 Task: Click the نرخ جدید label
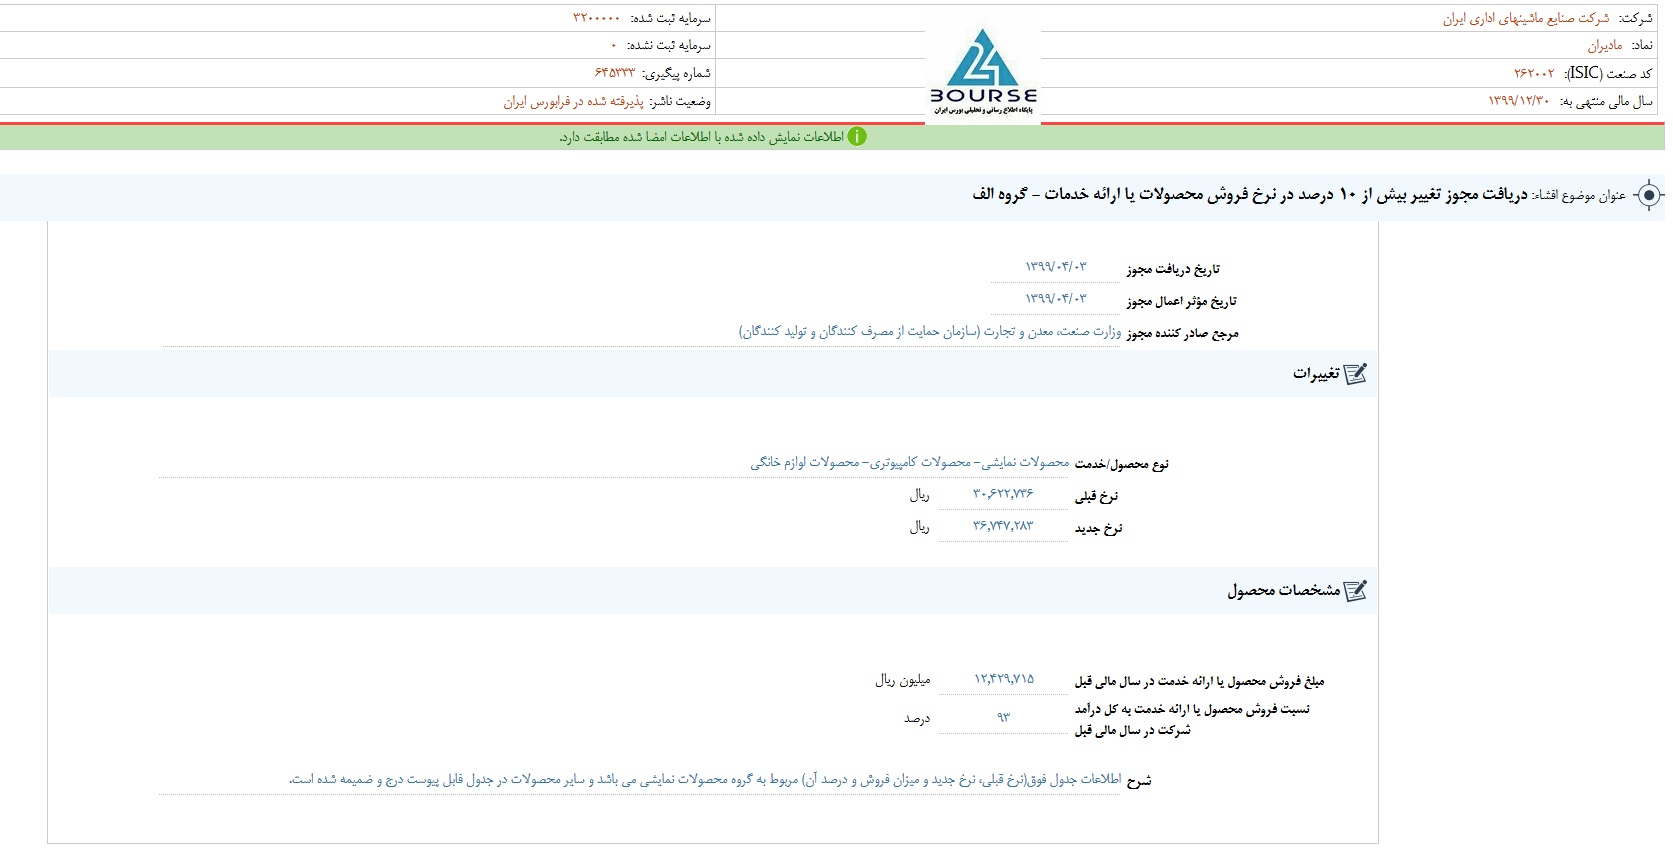tap(1098, 528)
